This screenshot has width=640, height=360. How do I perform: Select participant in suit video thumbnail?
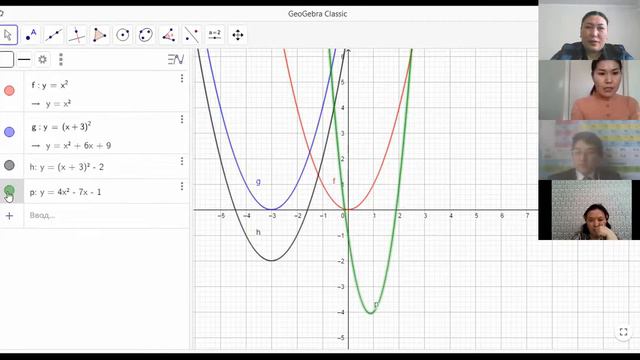[589, 150]
